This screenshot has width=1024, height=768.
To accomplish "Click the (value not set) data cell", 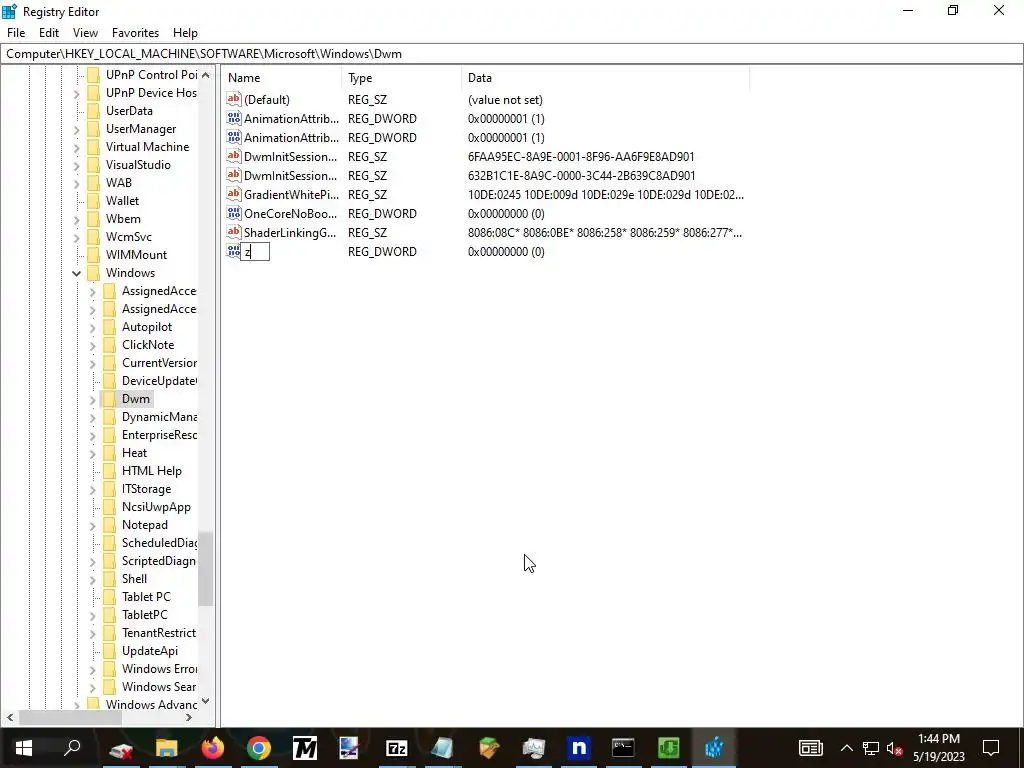I will (505, 100).
